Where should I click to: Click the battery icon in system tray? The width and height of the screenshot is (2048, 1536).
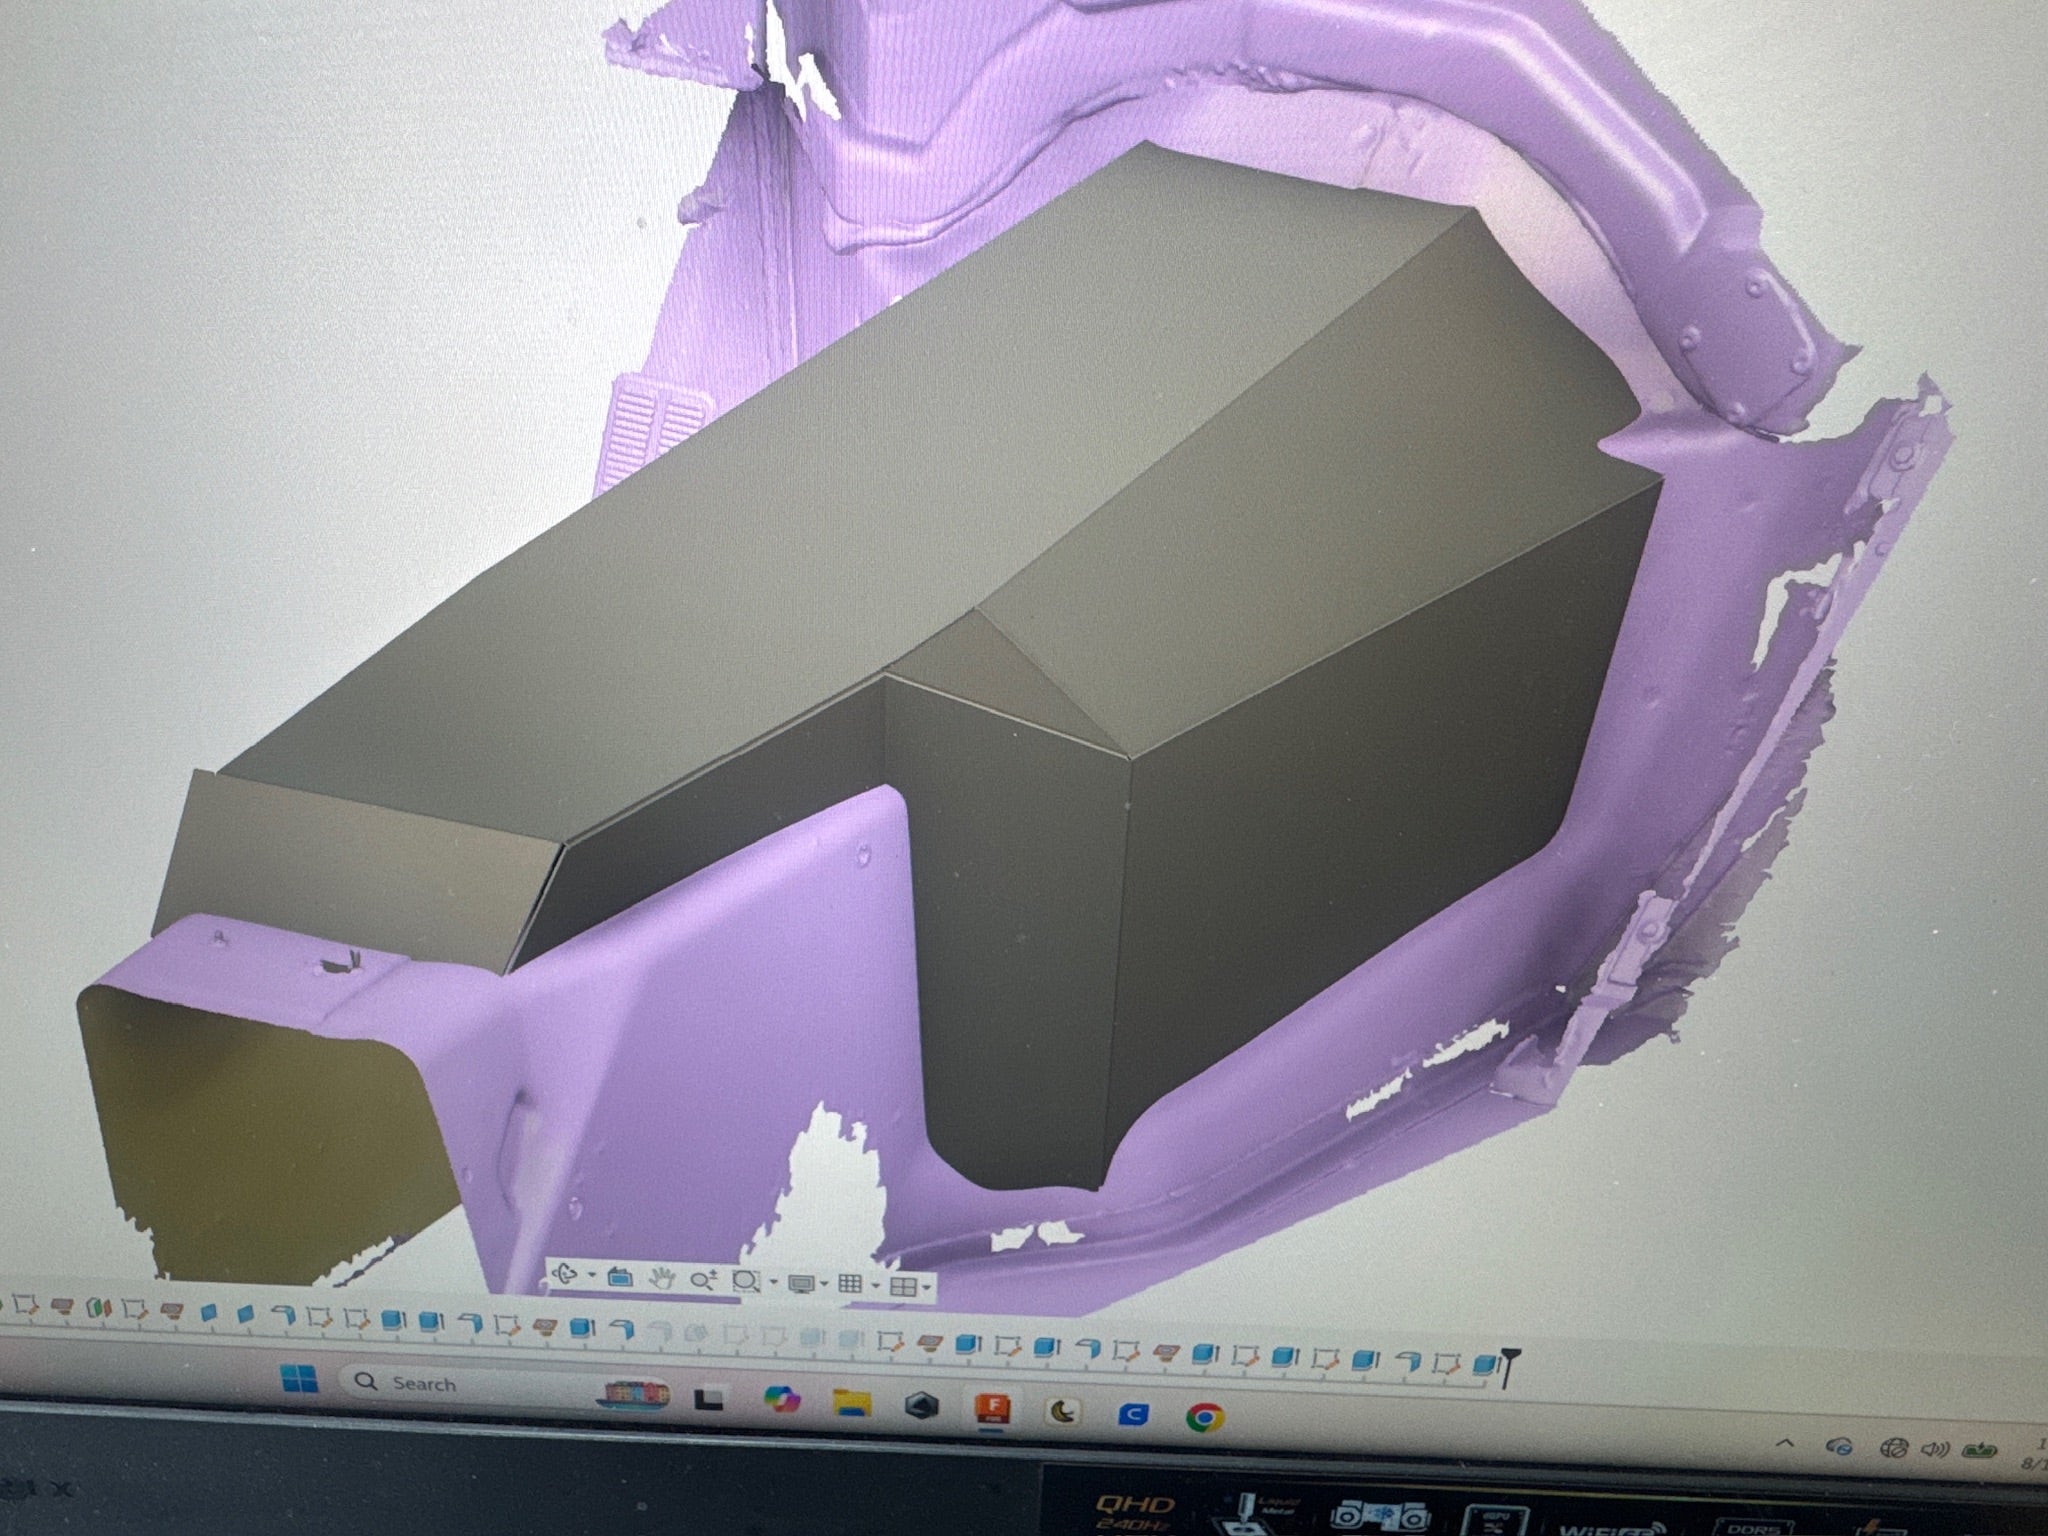tap(1979, 1450)
